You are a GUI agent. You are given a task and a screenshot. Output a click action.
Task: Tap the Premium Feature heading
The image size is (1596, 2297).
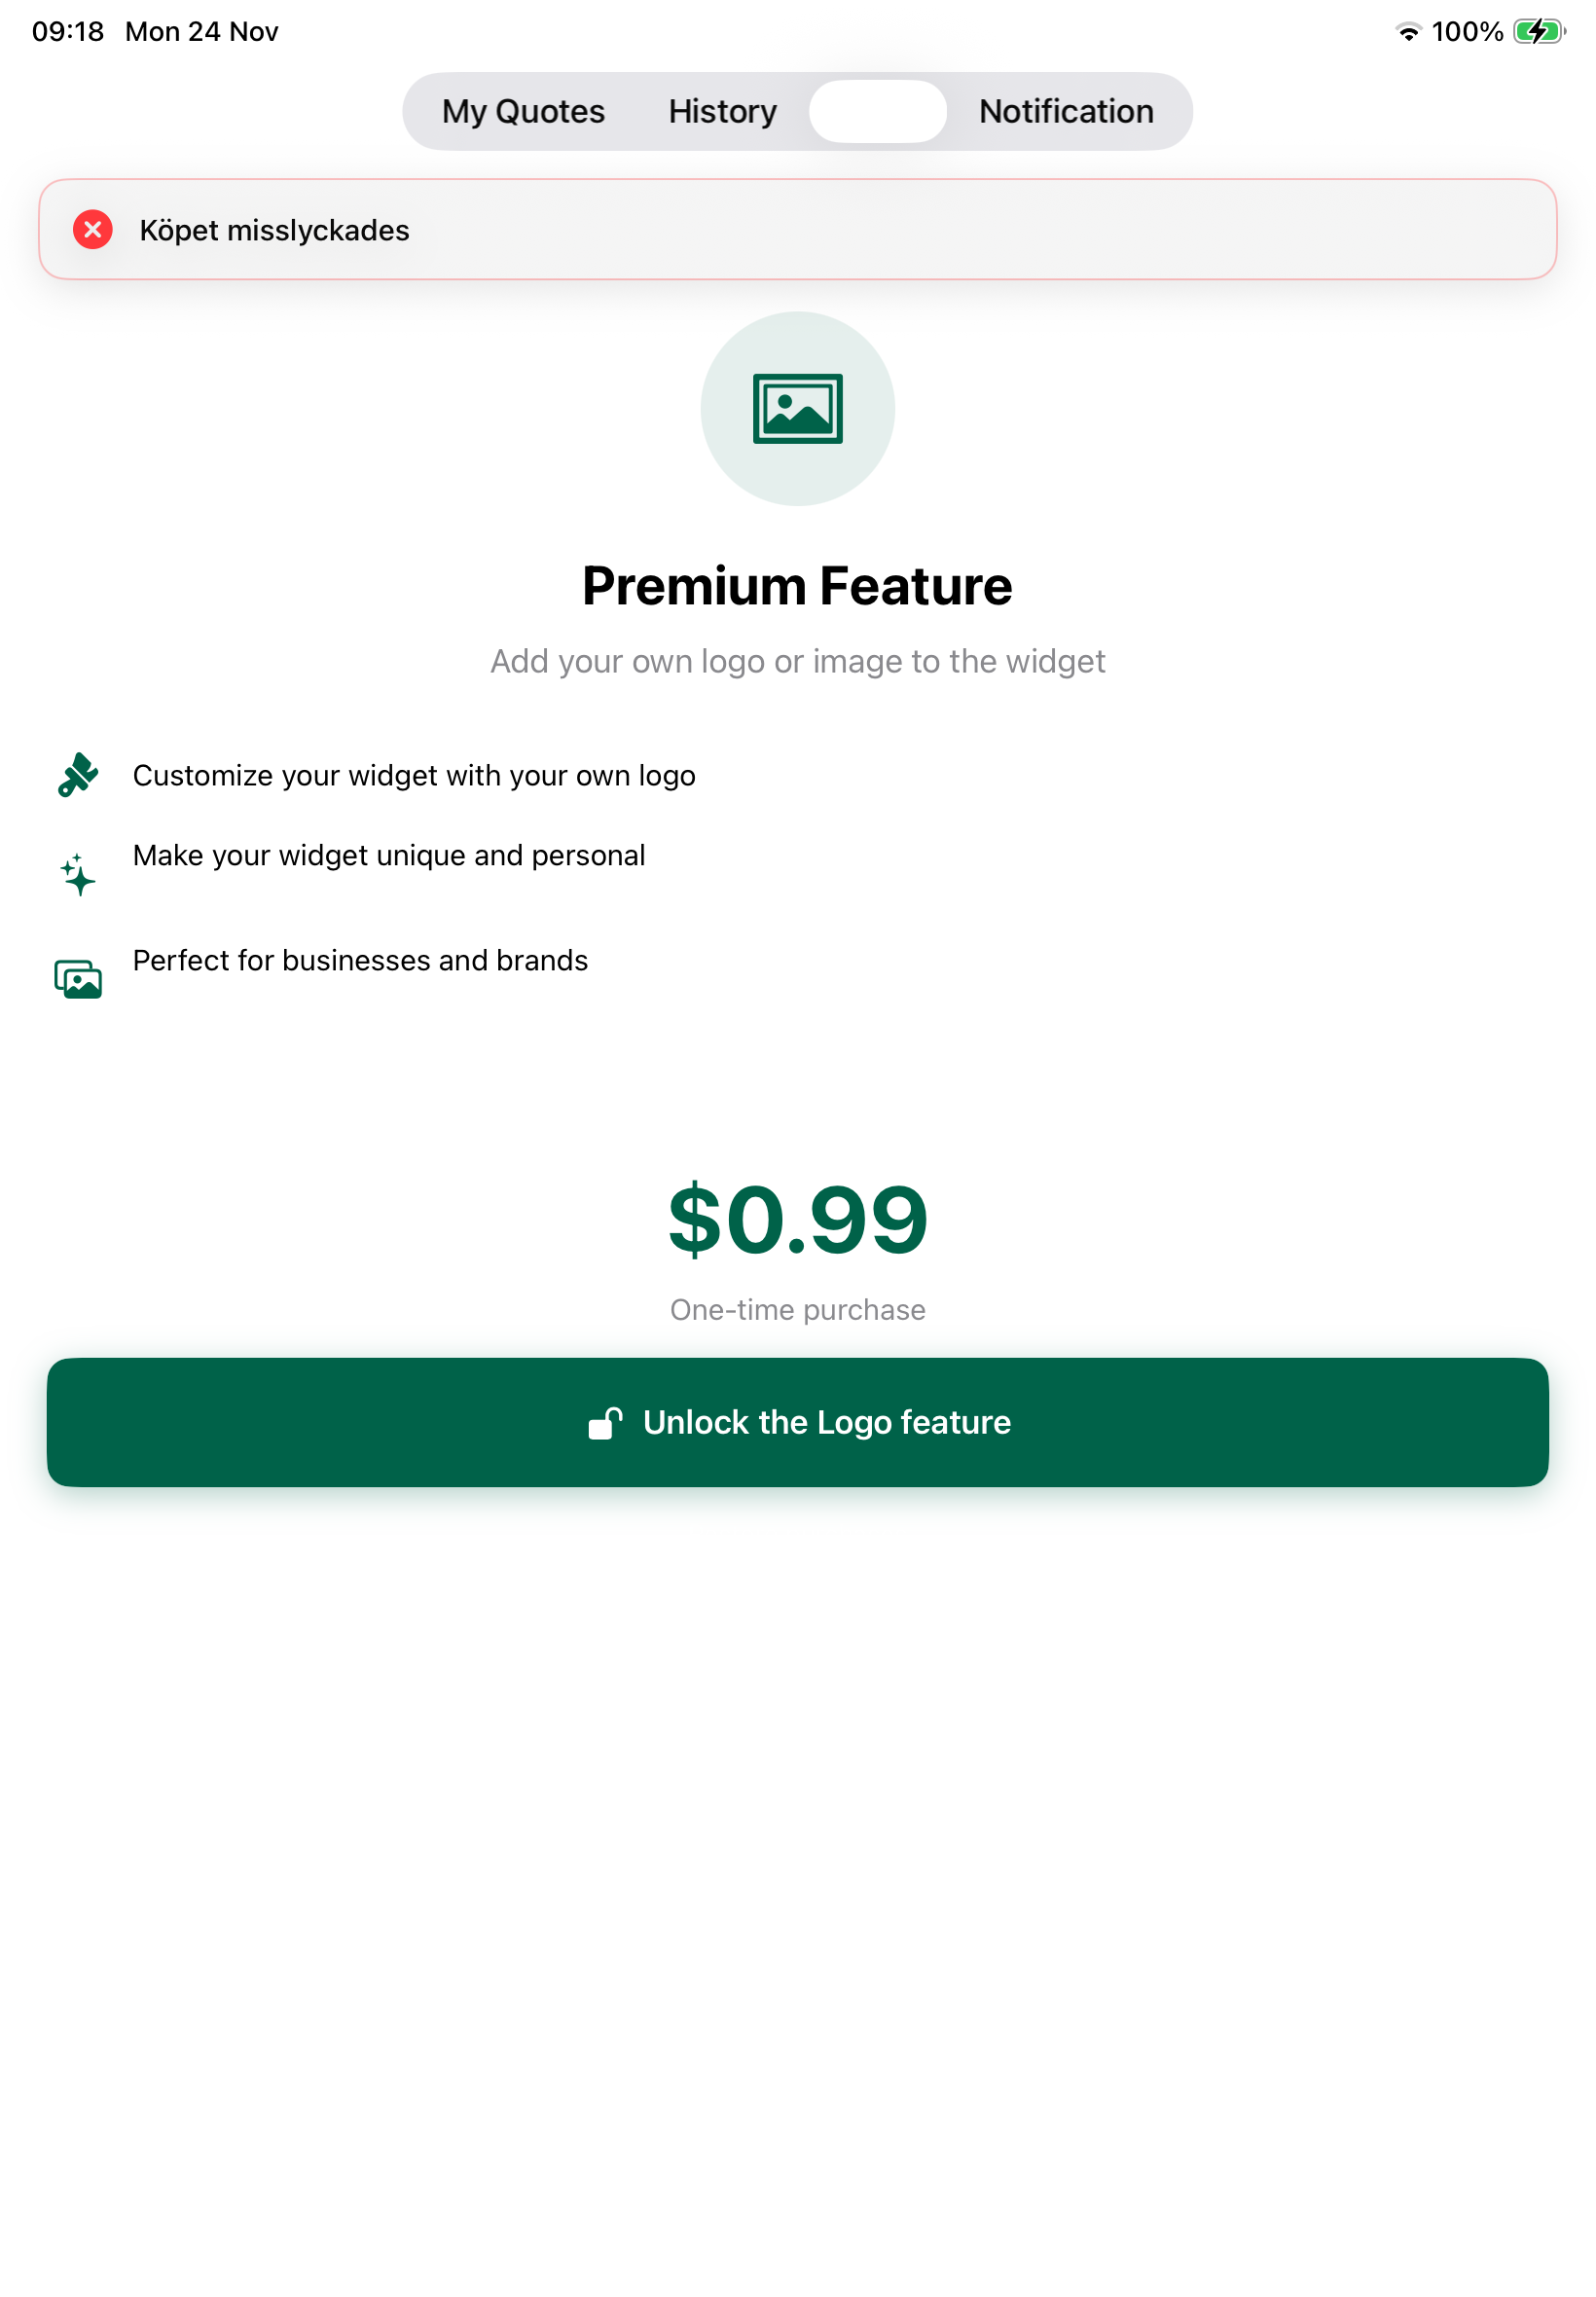click(797, 585)
